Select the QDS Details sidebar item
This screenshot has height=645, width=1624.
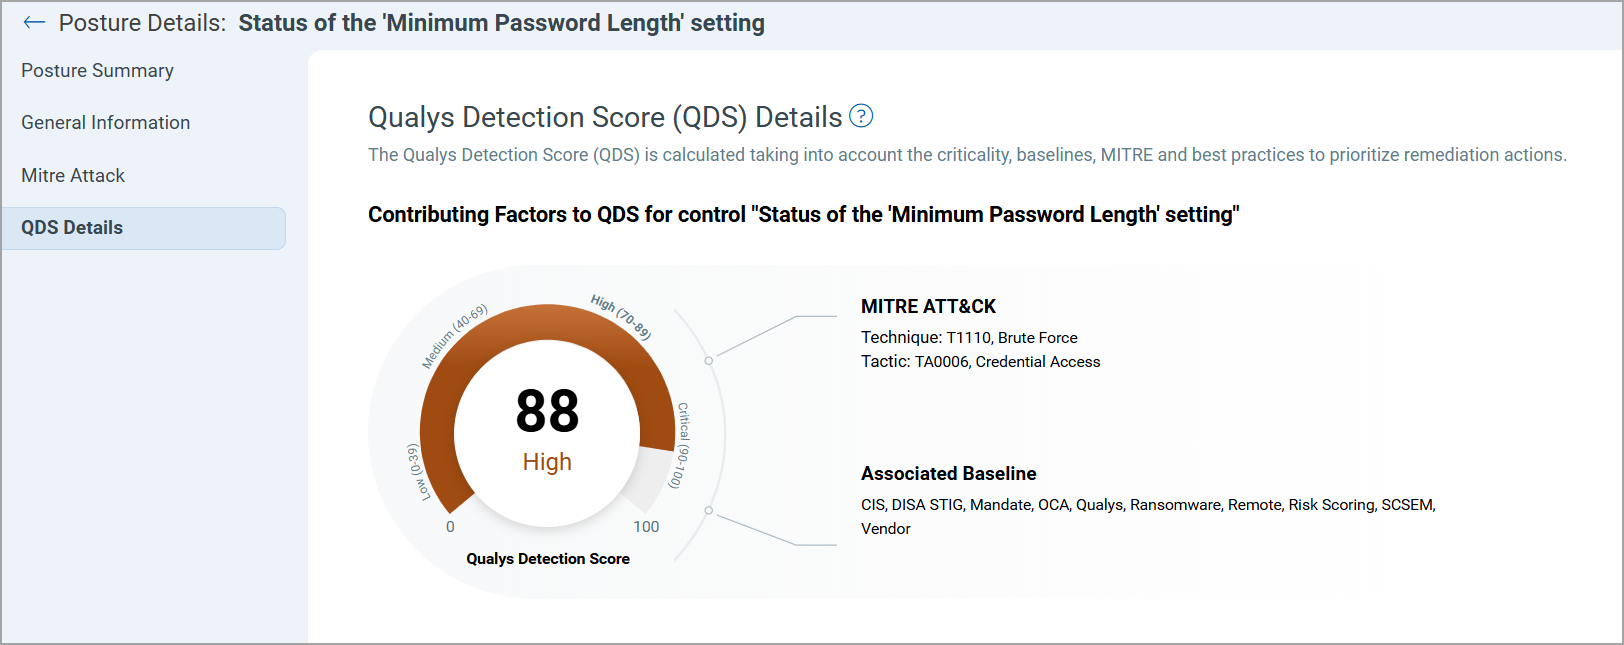143,228
